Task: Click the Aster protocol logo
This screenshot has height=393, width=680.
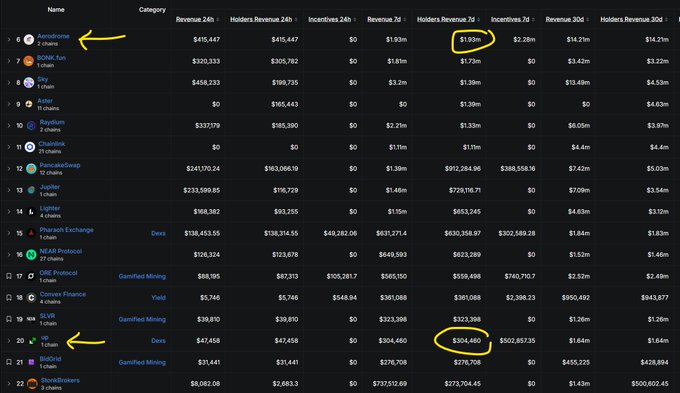Action: tap(29, 104)
